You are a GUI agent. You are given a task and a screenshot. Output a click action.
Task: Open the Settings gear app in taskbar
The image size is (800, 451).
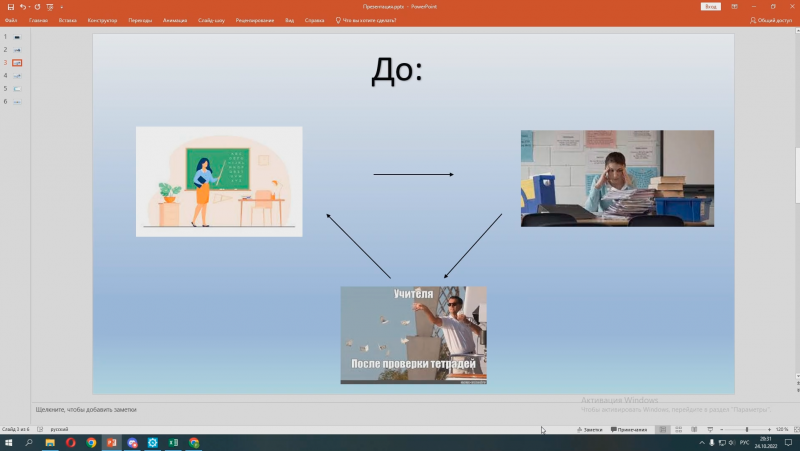coord(153,443)
